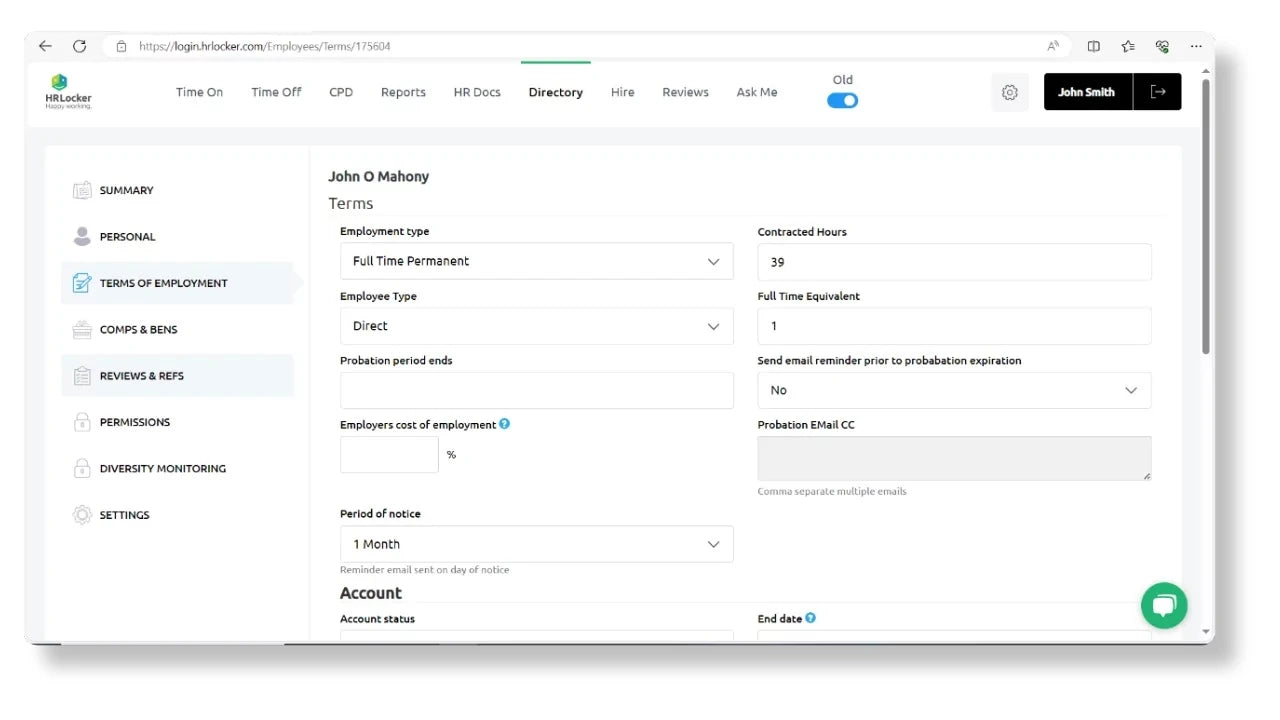Open the Employee Type dropdown
This screenshot has height=720, width=1280.
[x=536, y=326]
